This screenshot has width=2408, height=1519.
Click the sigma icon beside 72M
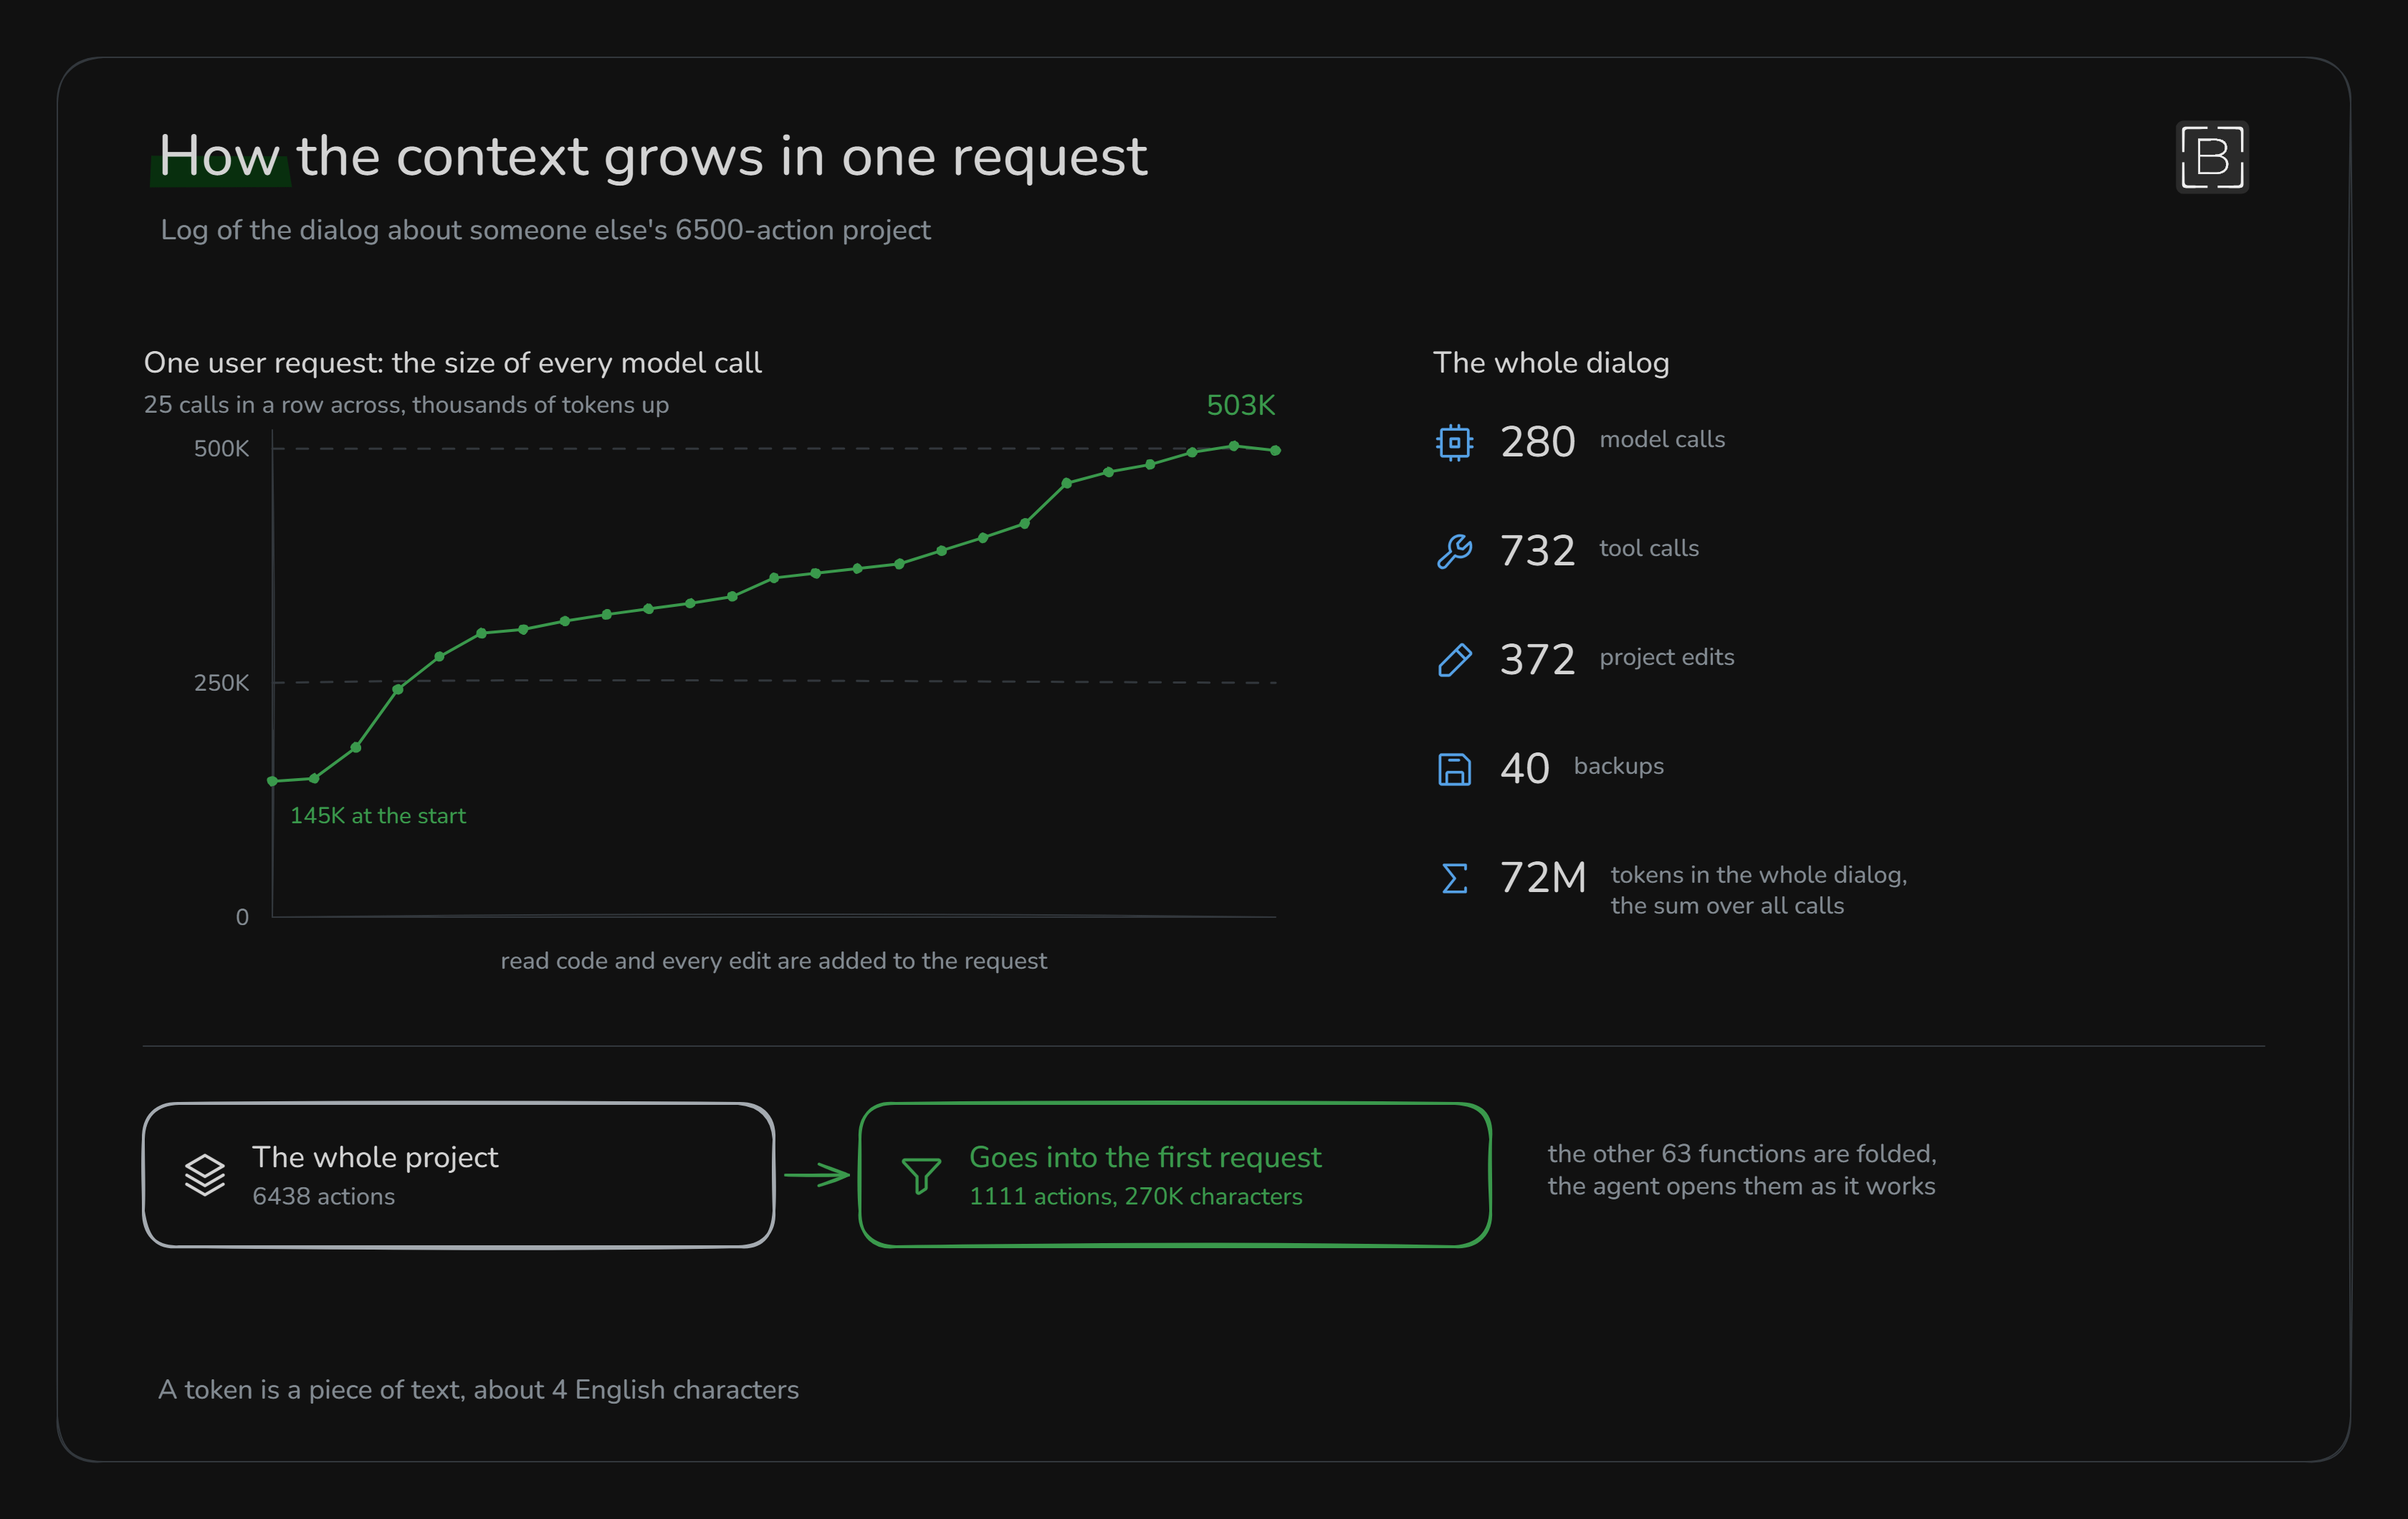click(x=1454, y=878)
